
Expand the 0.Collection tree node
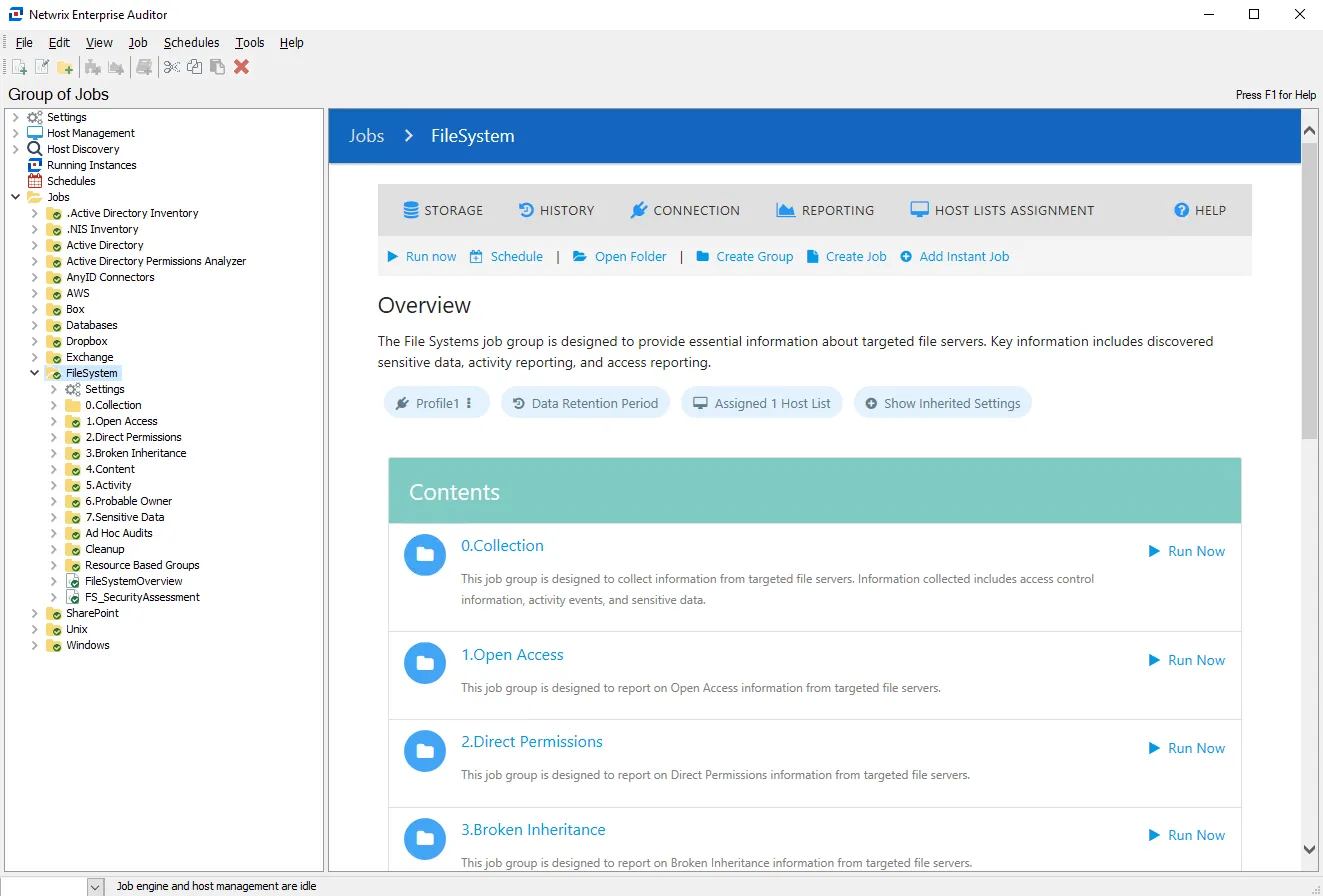(x=54, y=405)
